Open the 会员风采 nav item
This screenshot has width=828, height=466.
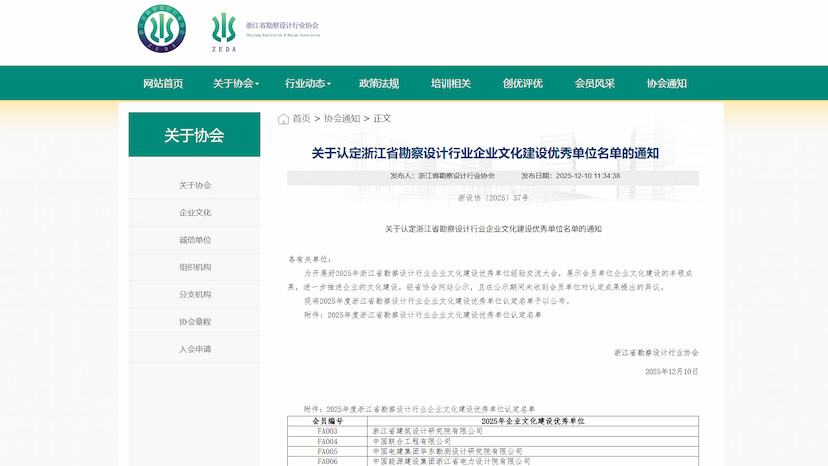pyautogui.click(x=595, y=83)
